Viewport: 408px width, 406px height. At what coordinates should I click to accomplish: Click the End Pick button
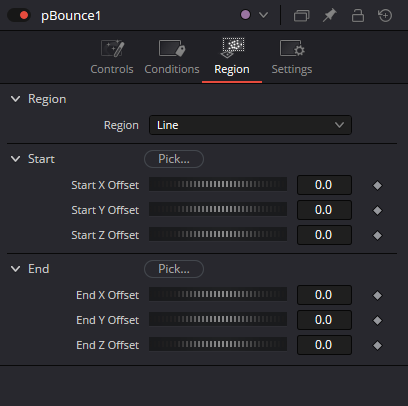click(x=174, y=269)
